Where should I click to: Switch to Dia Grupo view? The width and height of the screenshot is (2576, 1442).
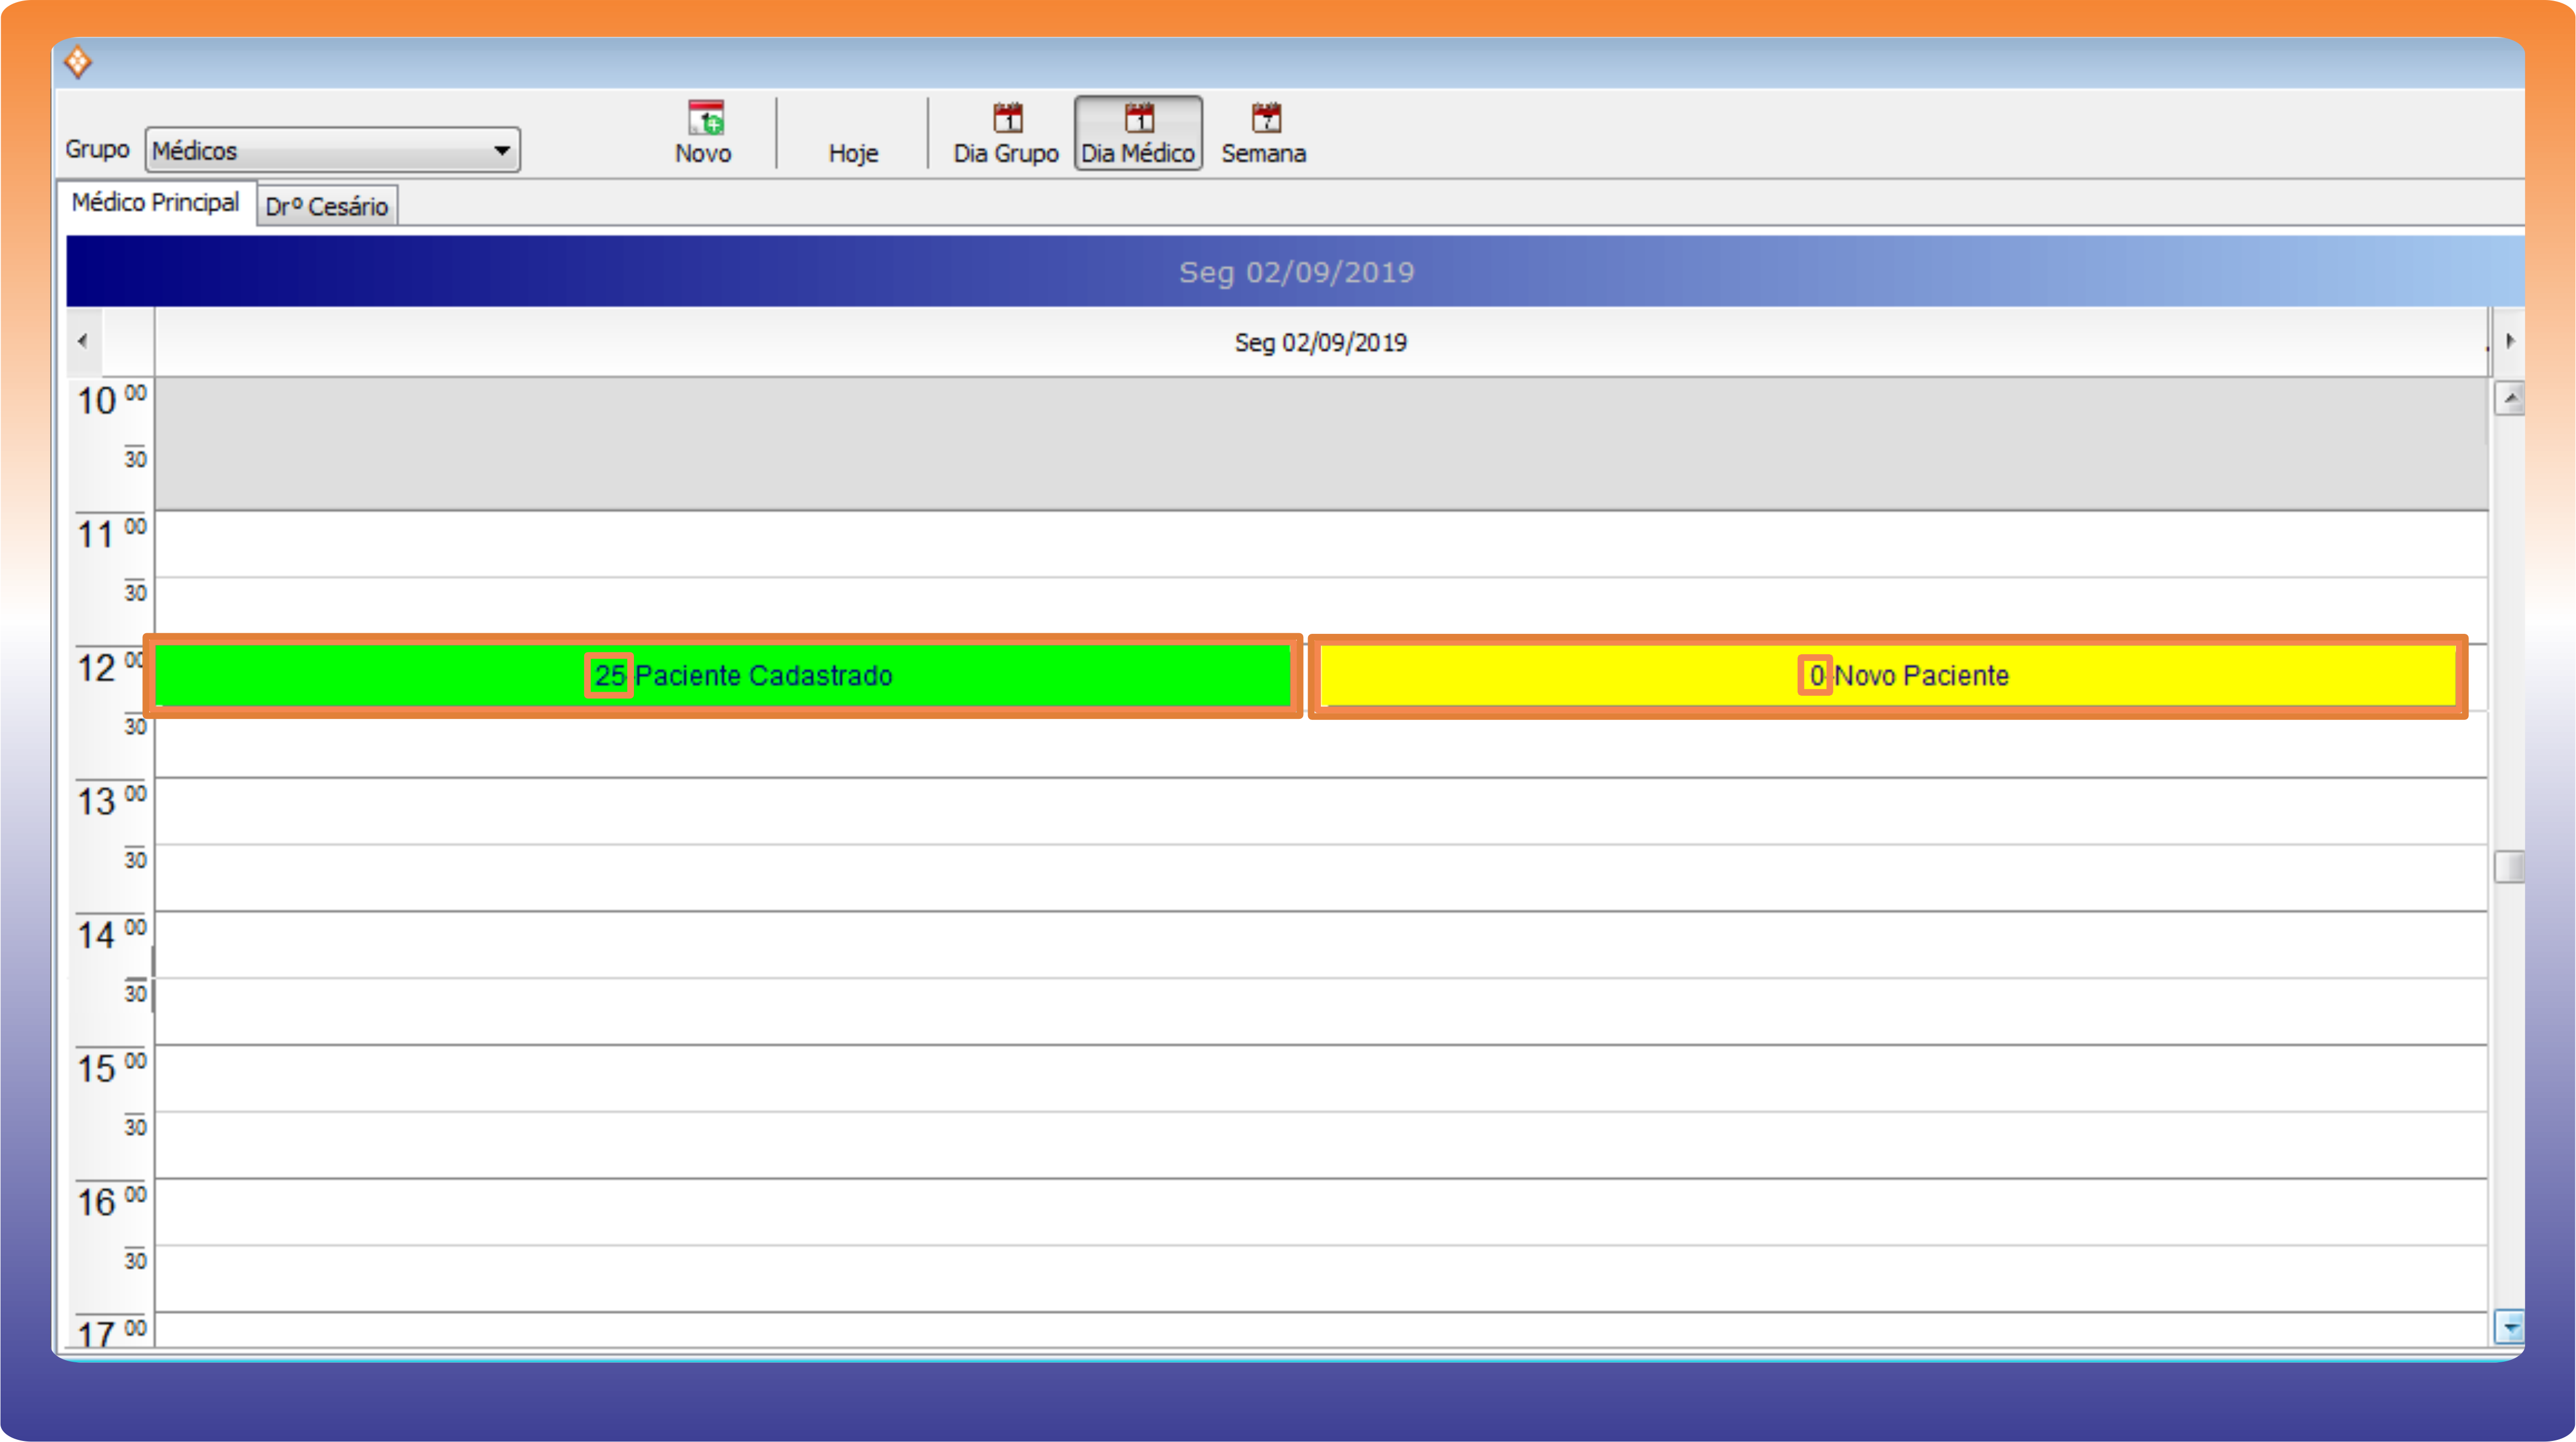click(x=1005, y=133)
